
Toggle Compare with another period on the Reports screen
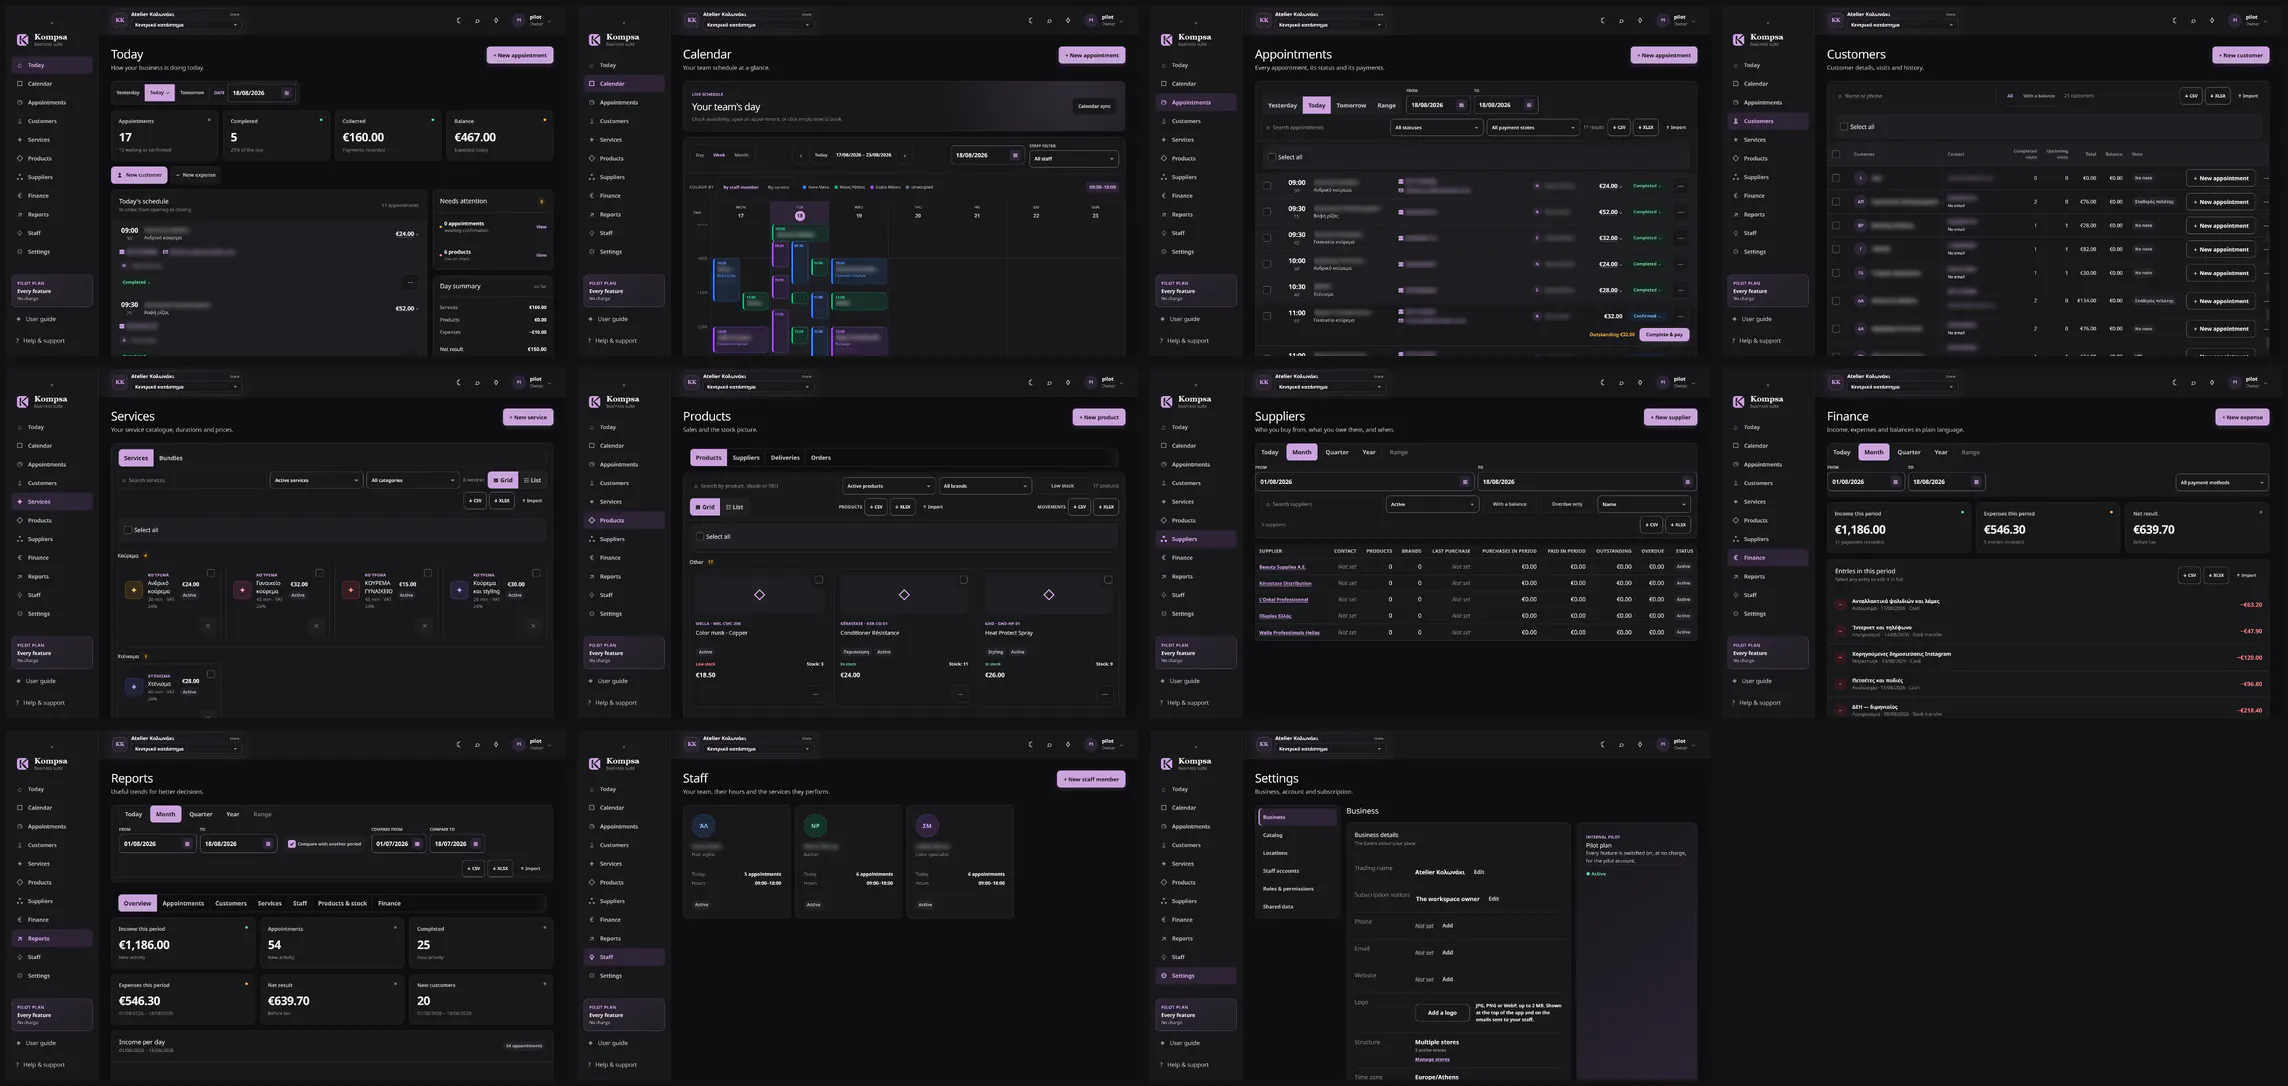point(292,844)
